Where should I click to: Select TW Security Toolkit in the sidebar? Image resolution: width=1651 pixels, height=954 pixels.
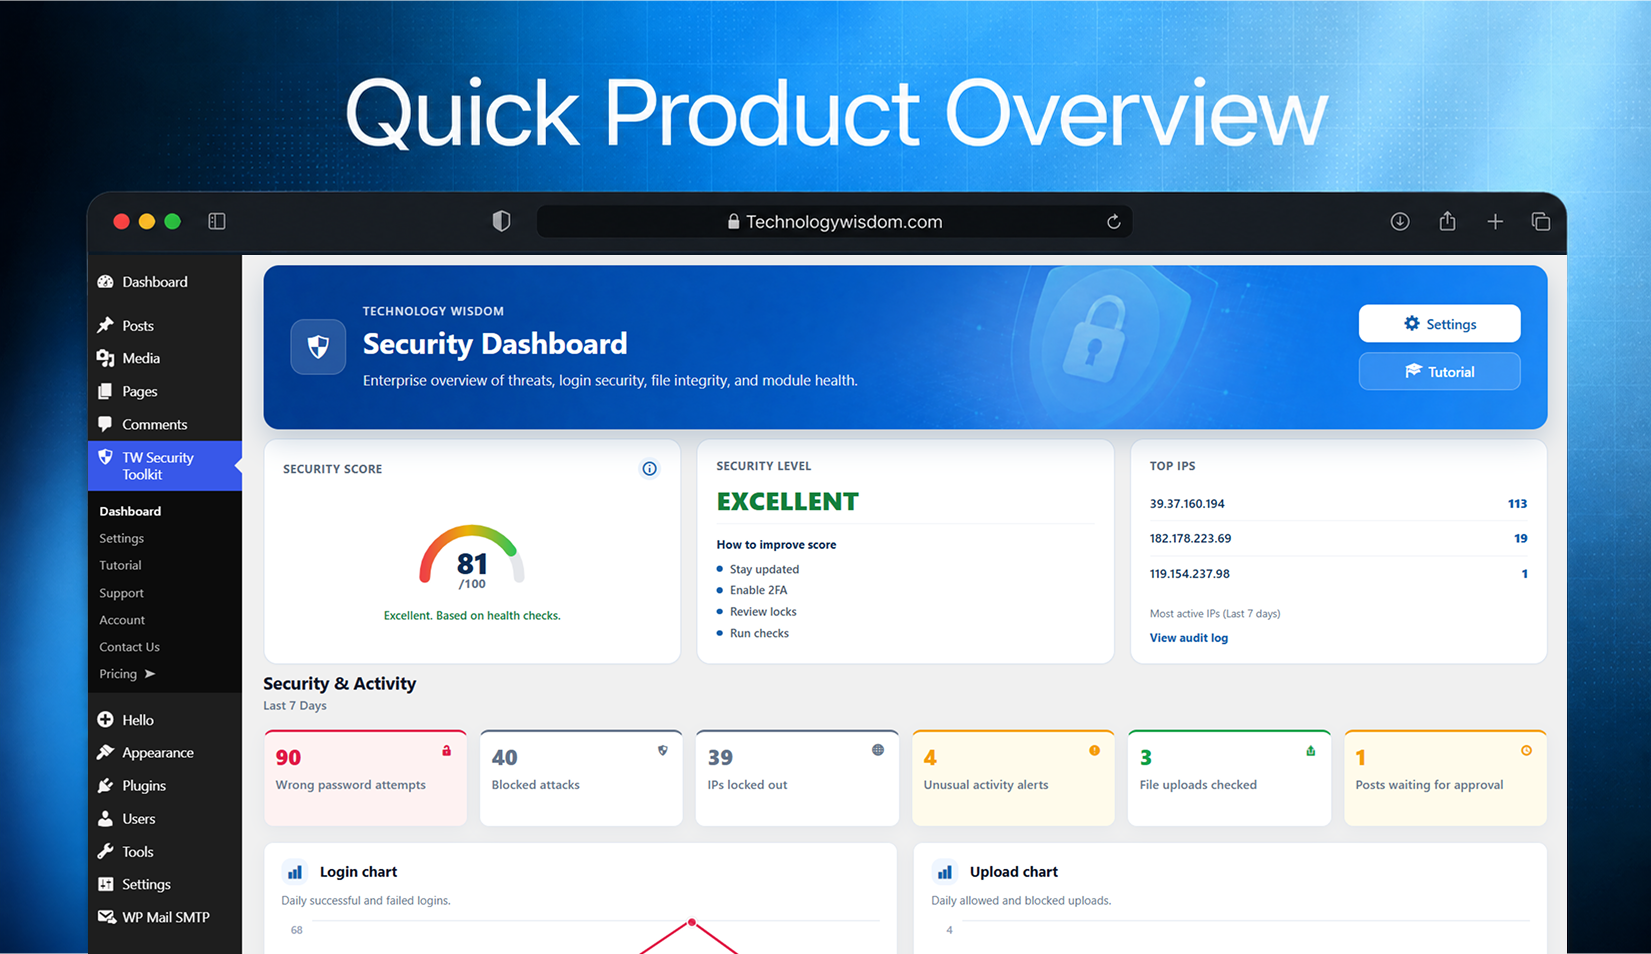tap(165, 466)
